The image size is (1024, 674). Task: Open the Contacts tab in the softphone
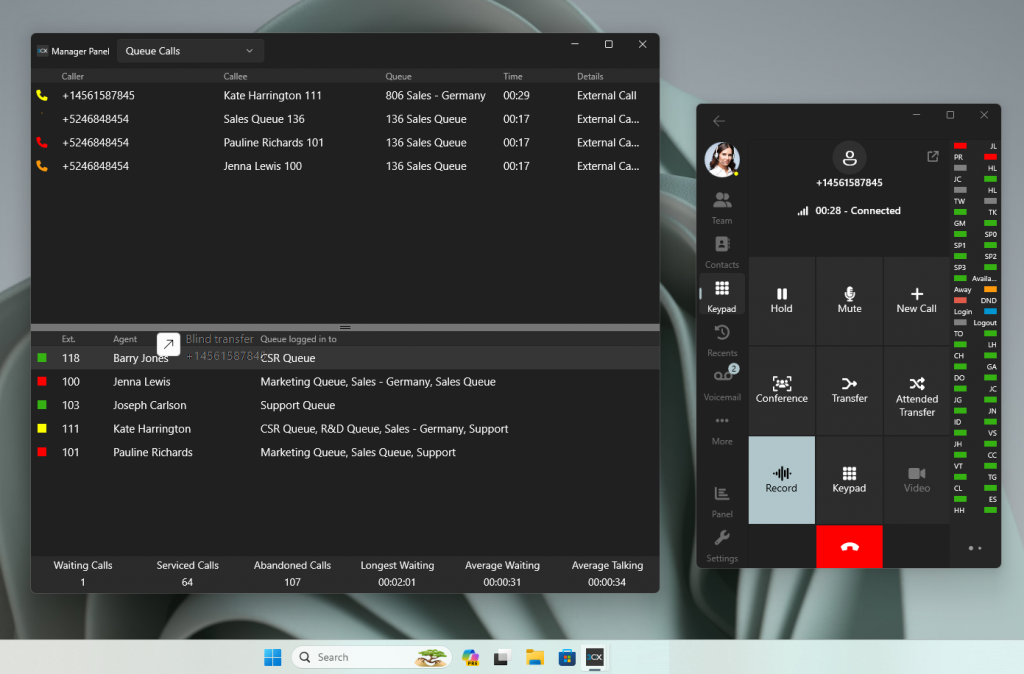click(x=722, y=252)
